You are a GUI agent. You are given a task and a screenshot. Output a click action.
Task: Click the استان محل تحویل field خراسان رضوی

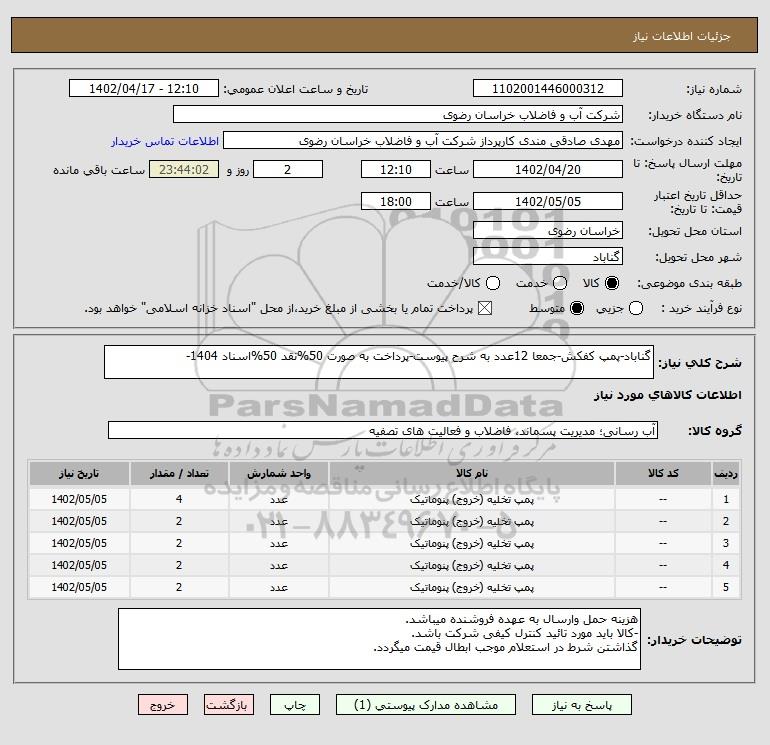tap(548, 230)
